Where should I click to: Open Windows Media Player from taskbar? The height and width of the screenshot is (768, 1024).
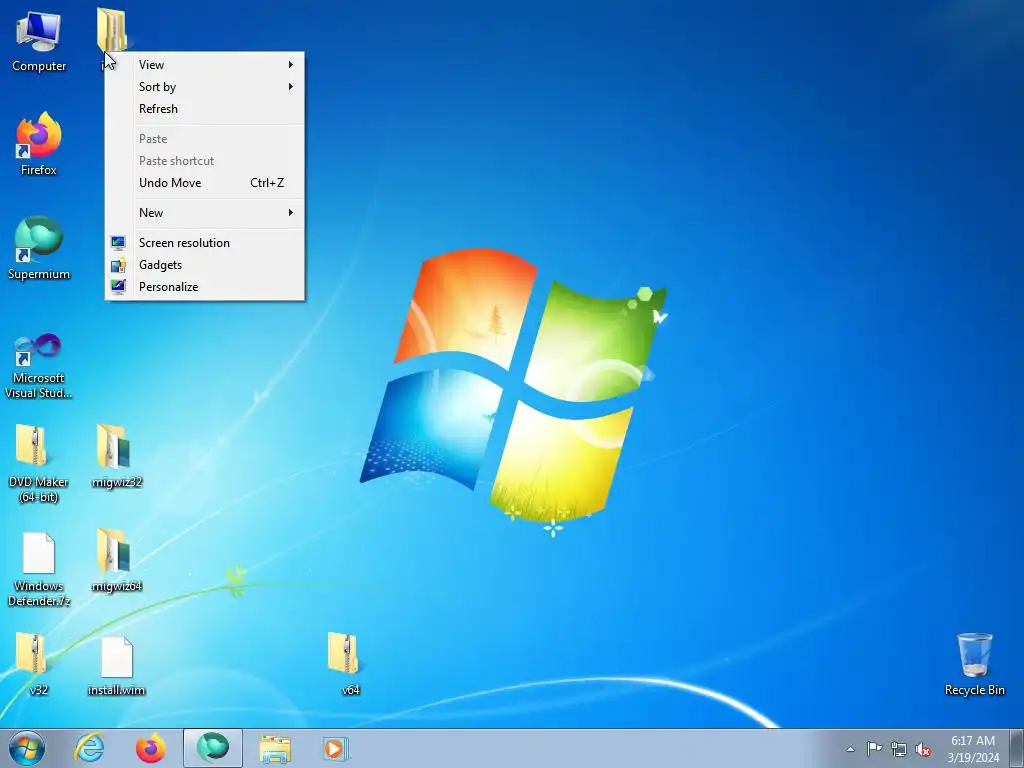tap(337, 748)
